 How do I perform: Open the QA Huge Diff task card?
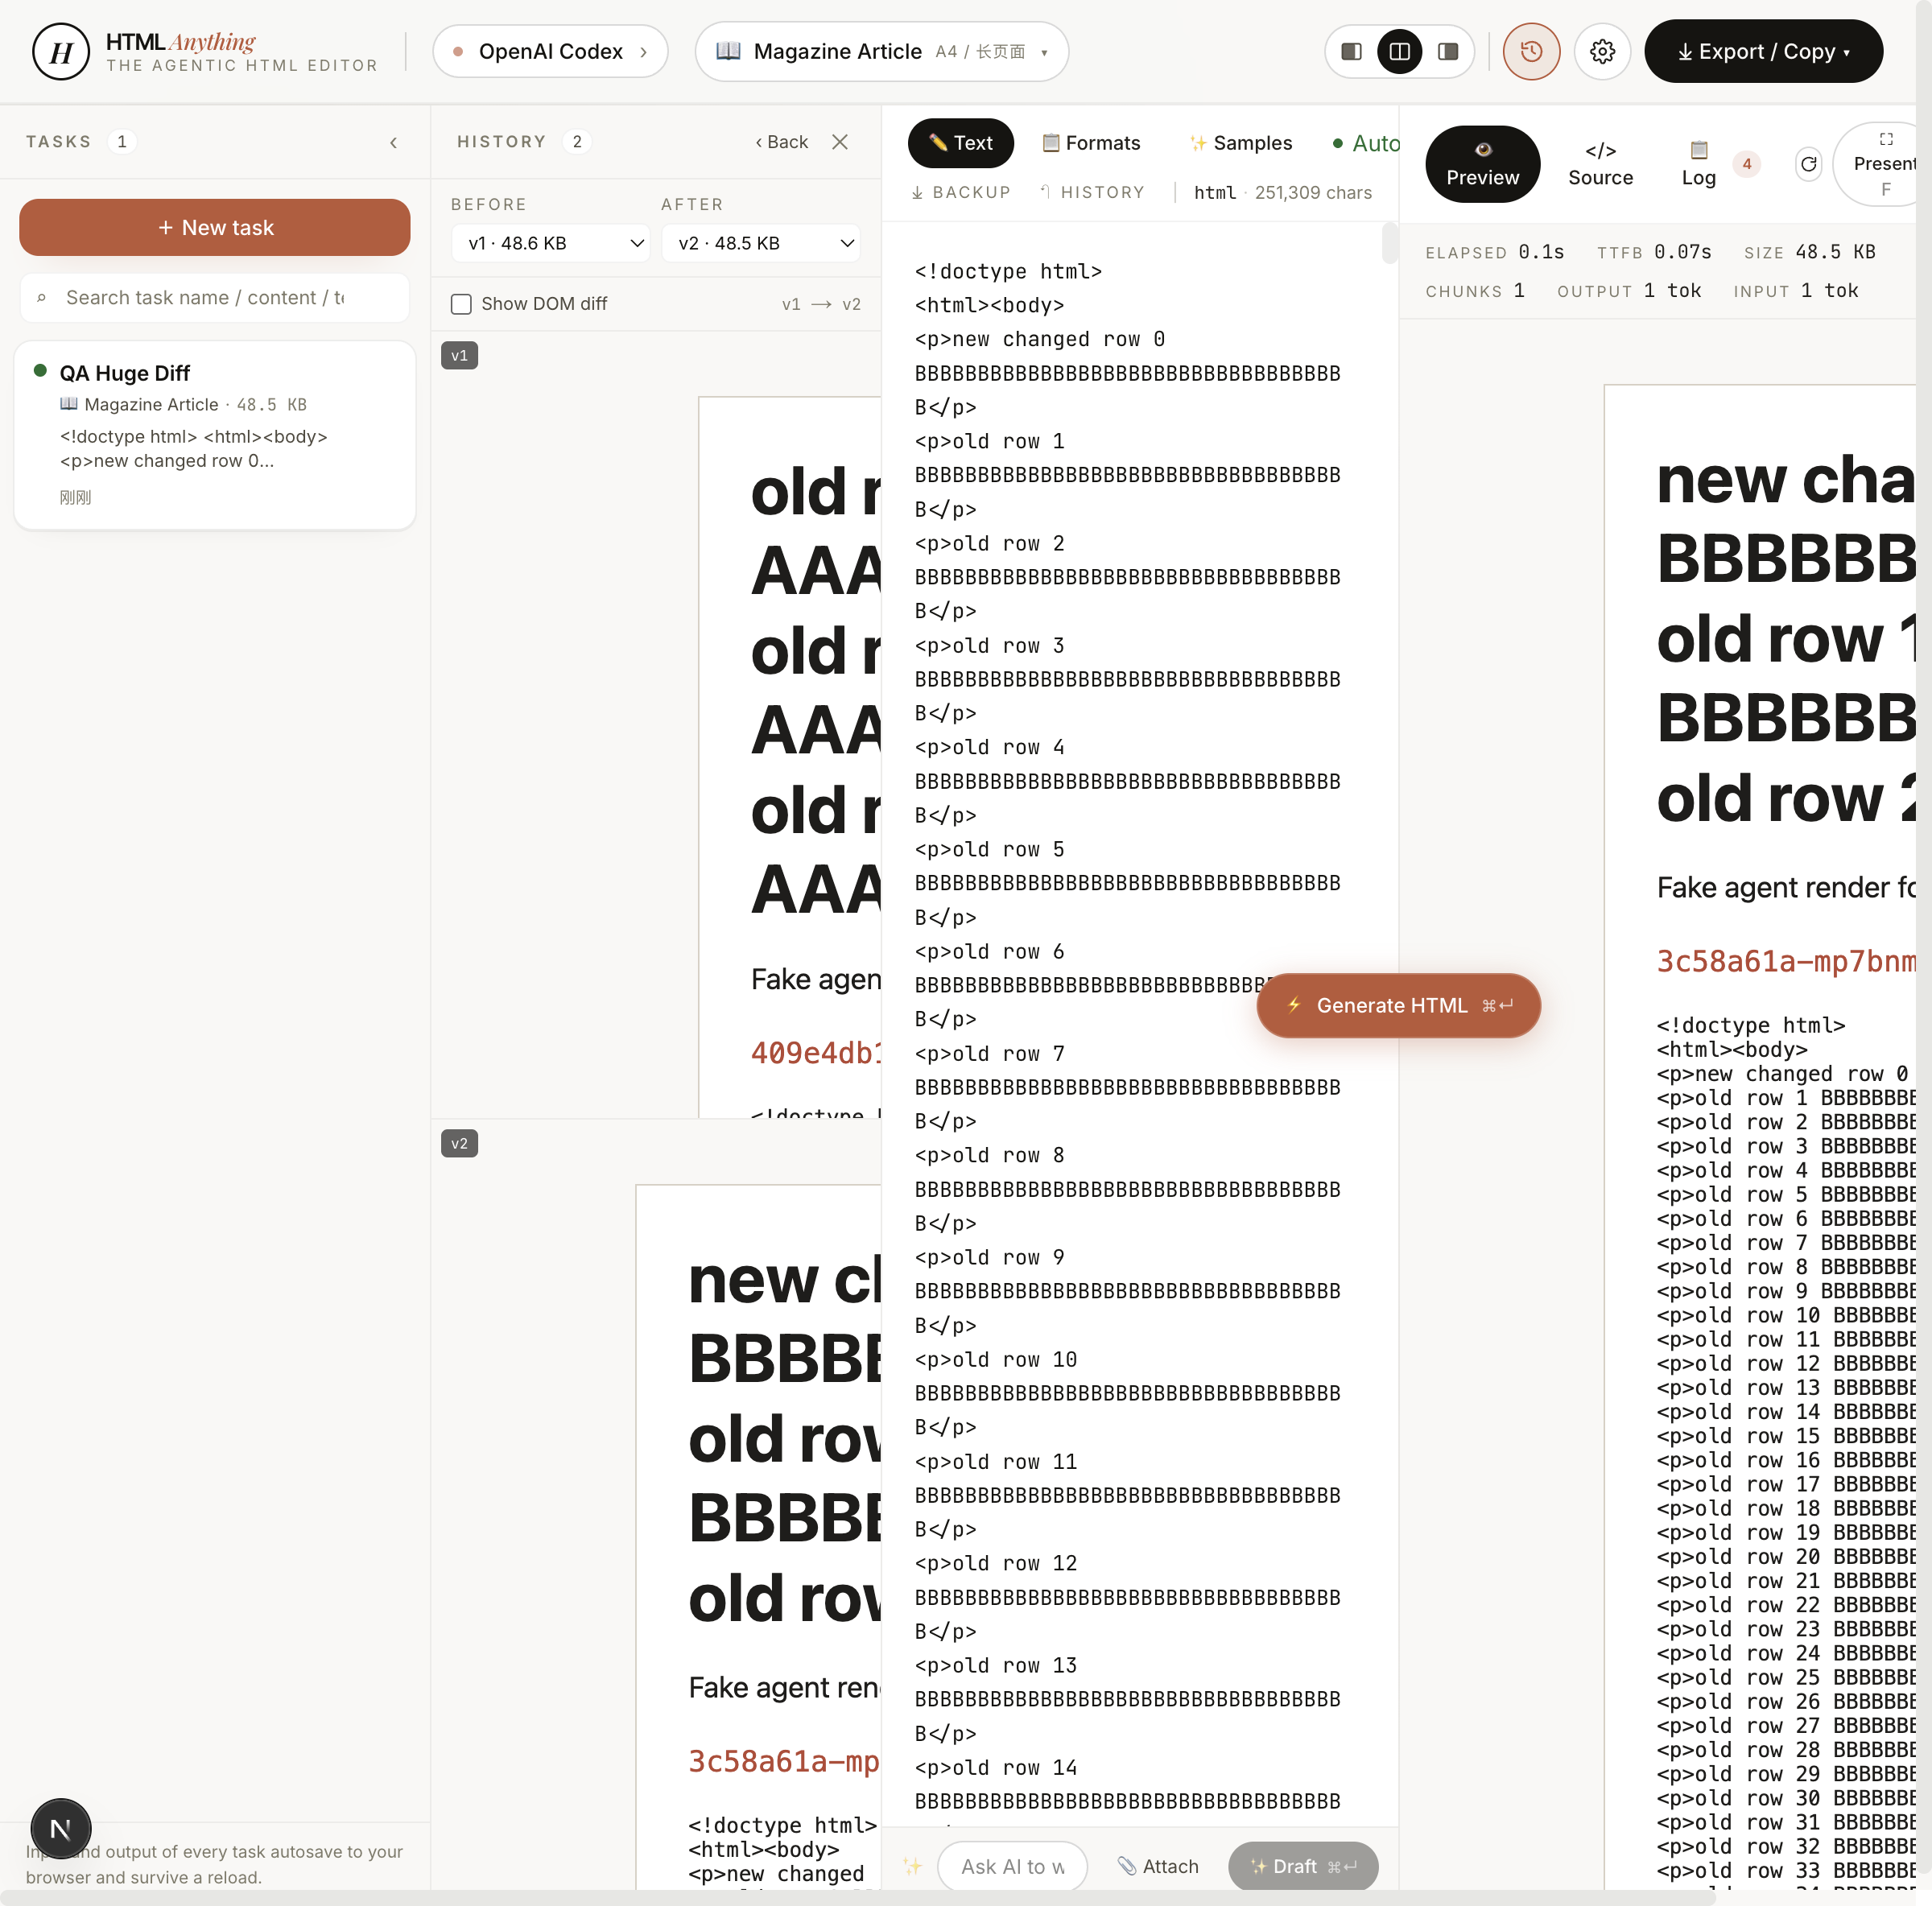(x=215, y=435)
